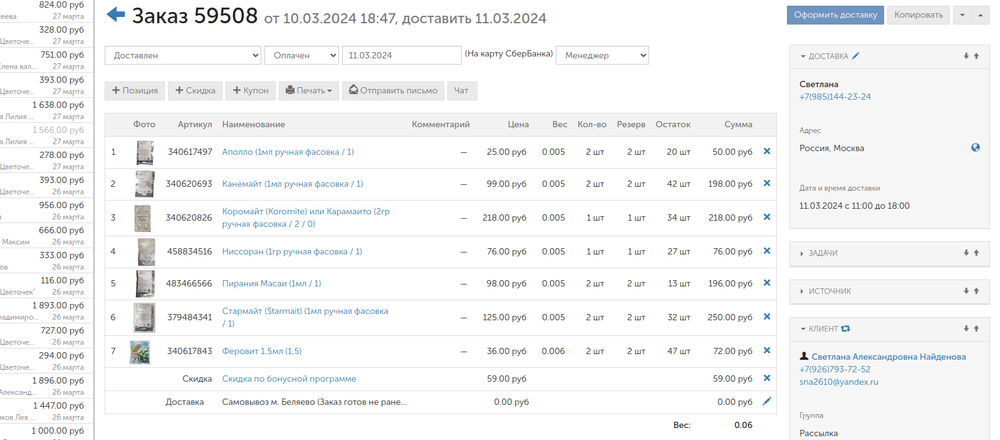This screenshot has width=1000, height=440.
Task: Open the payment status dropdown showing Оплачен
Action: click(x=301, y=56)
